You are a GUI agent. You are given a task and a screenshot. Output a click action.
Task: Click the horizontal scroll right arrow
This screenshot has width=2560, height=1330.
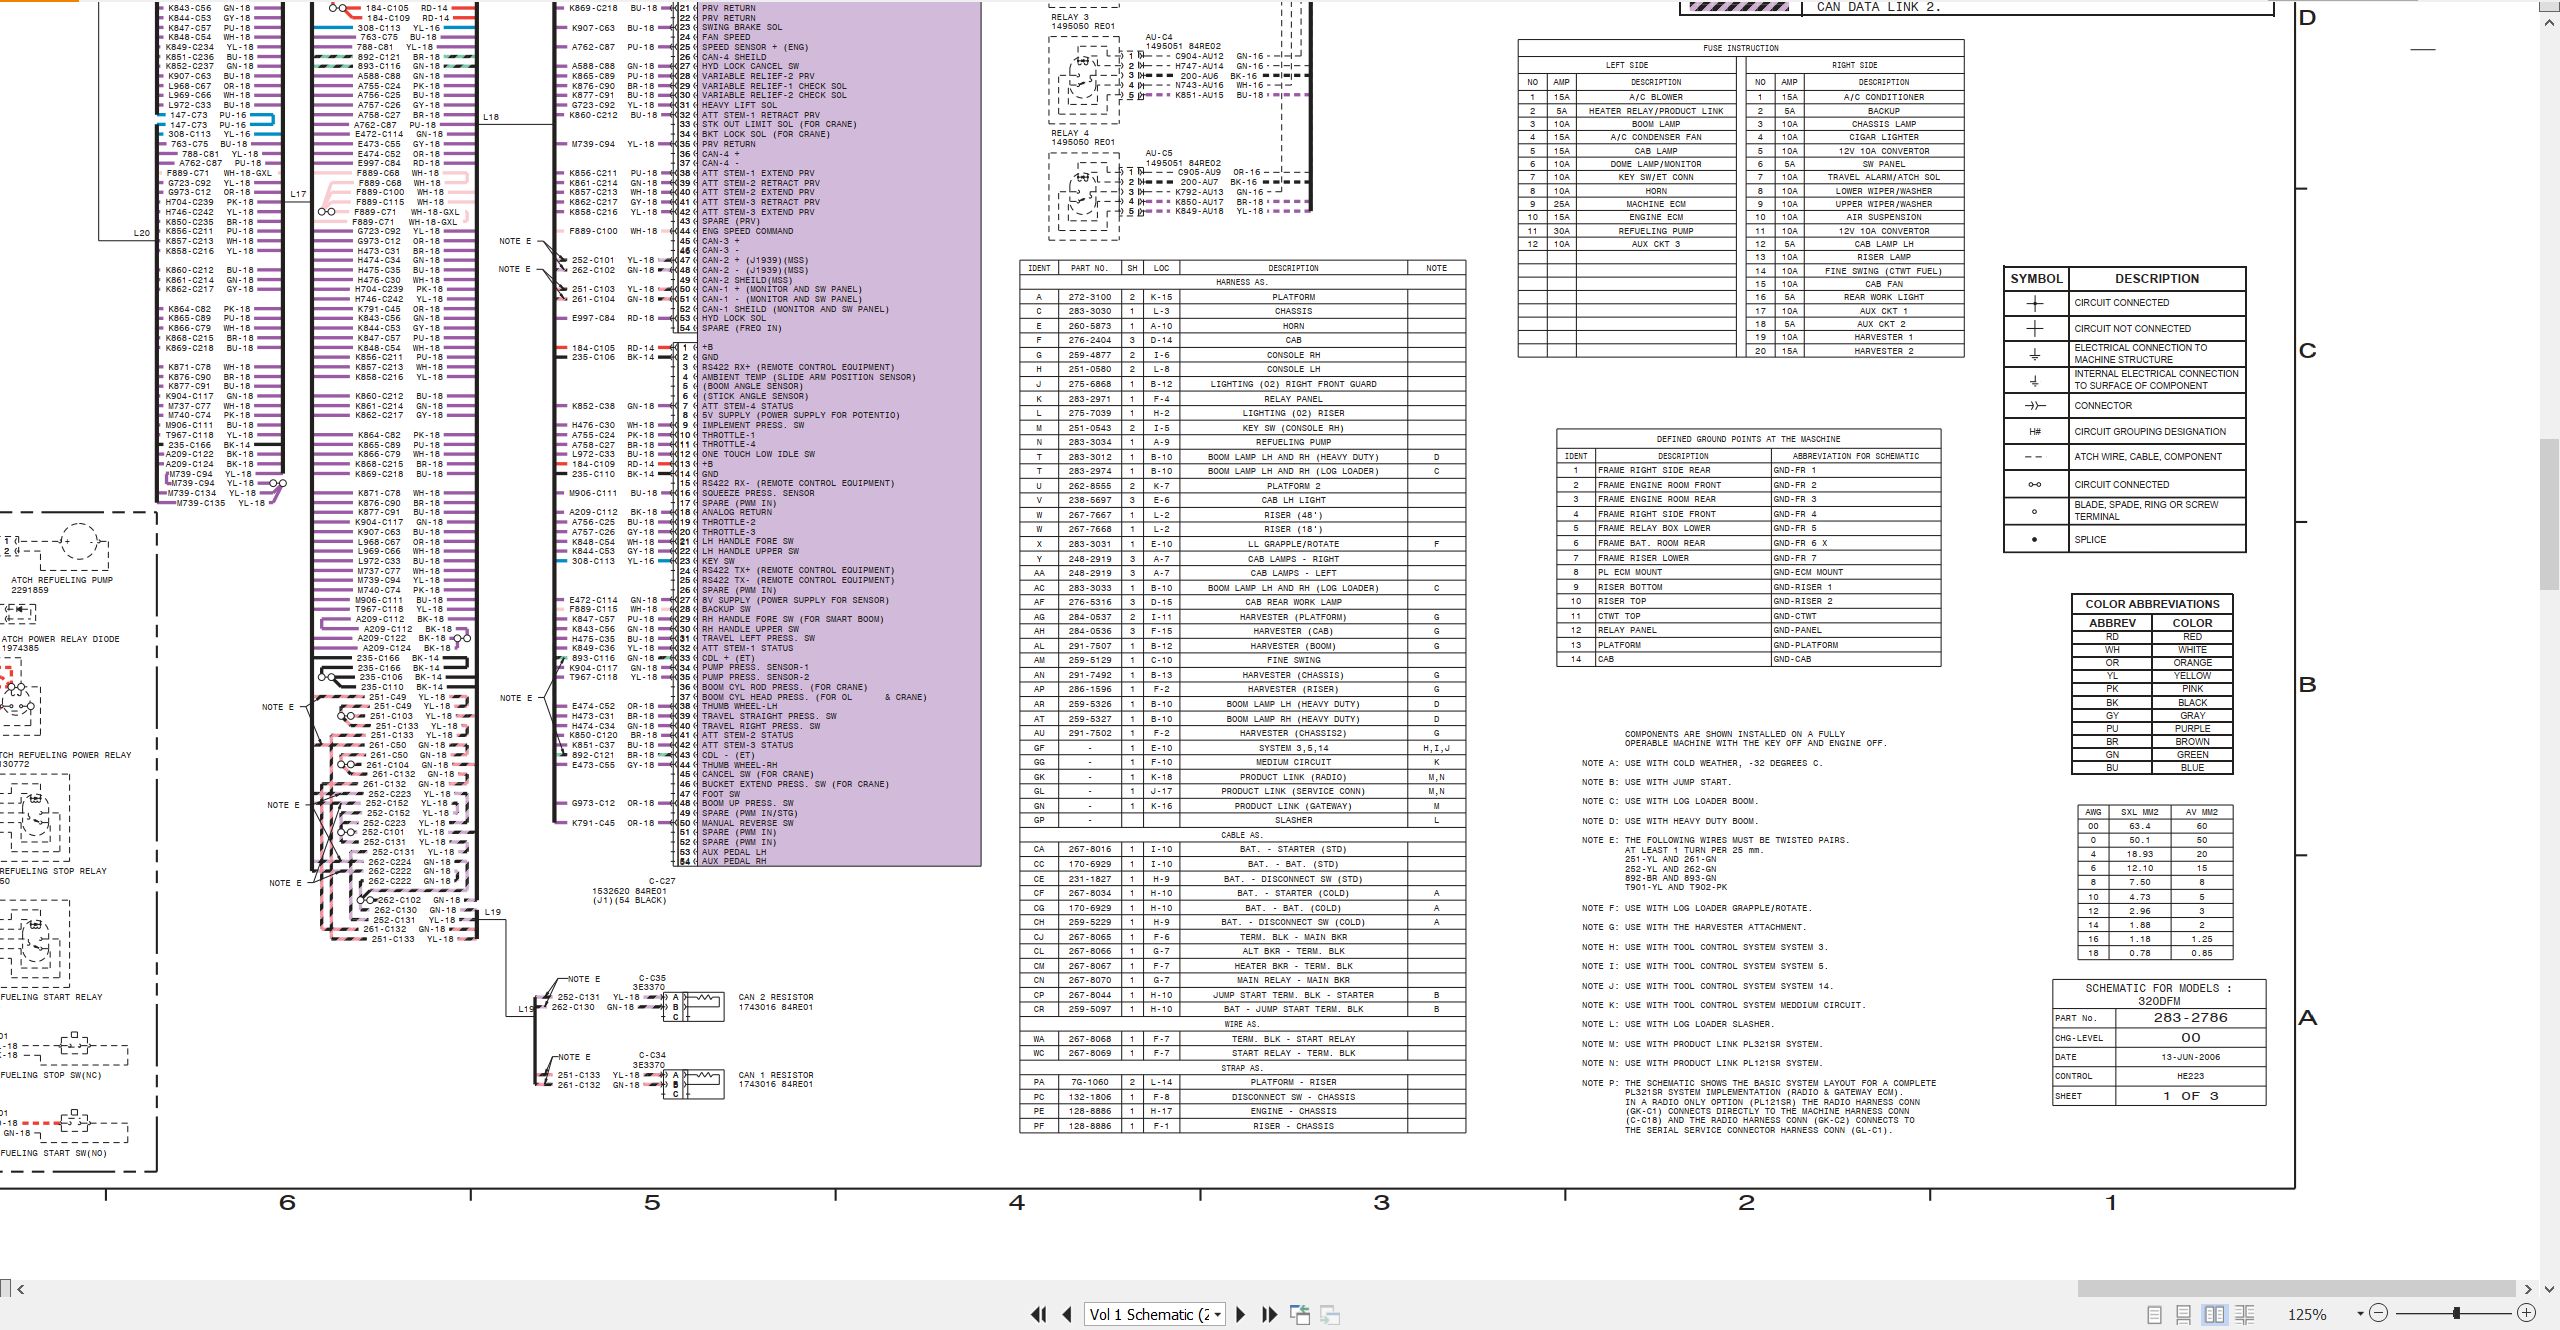(2528, 1289)
